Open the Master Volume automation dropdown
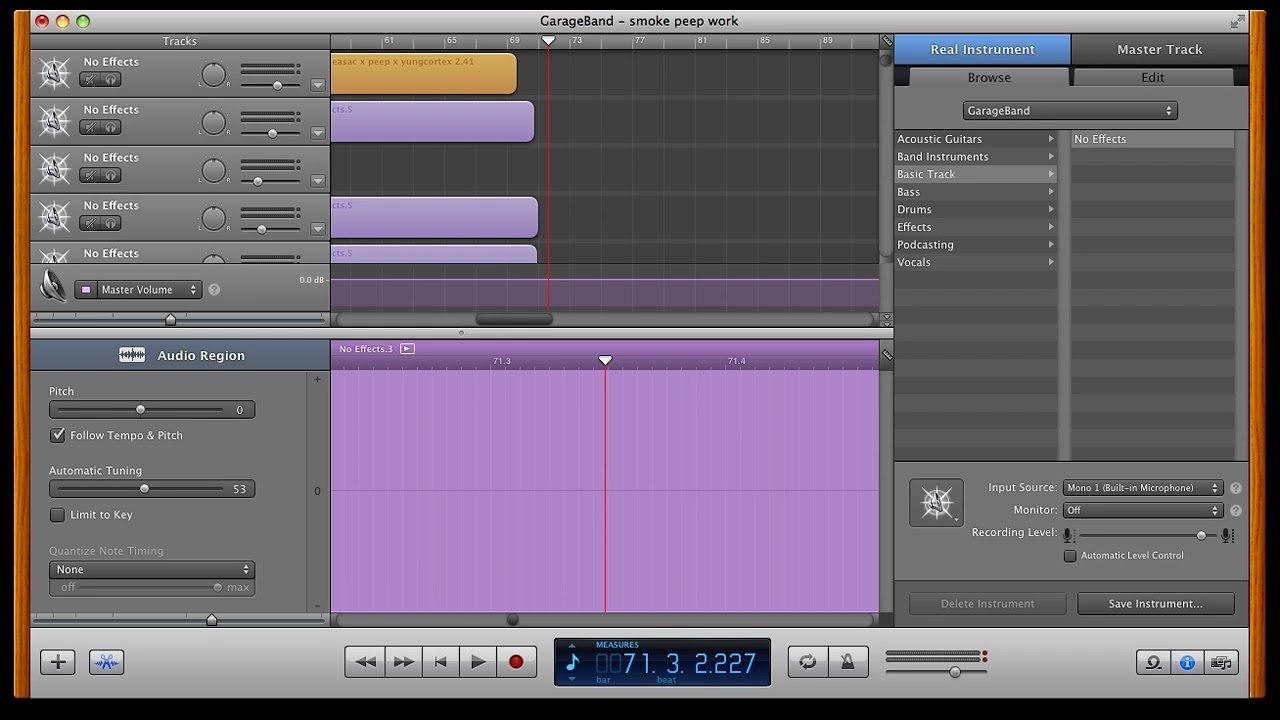Screen dimensions: 1280x720 tap(138, 290)
